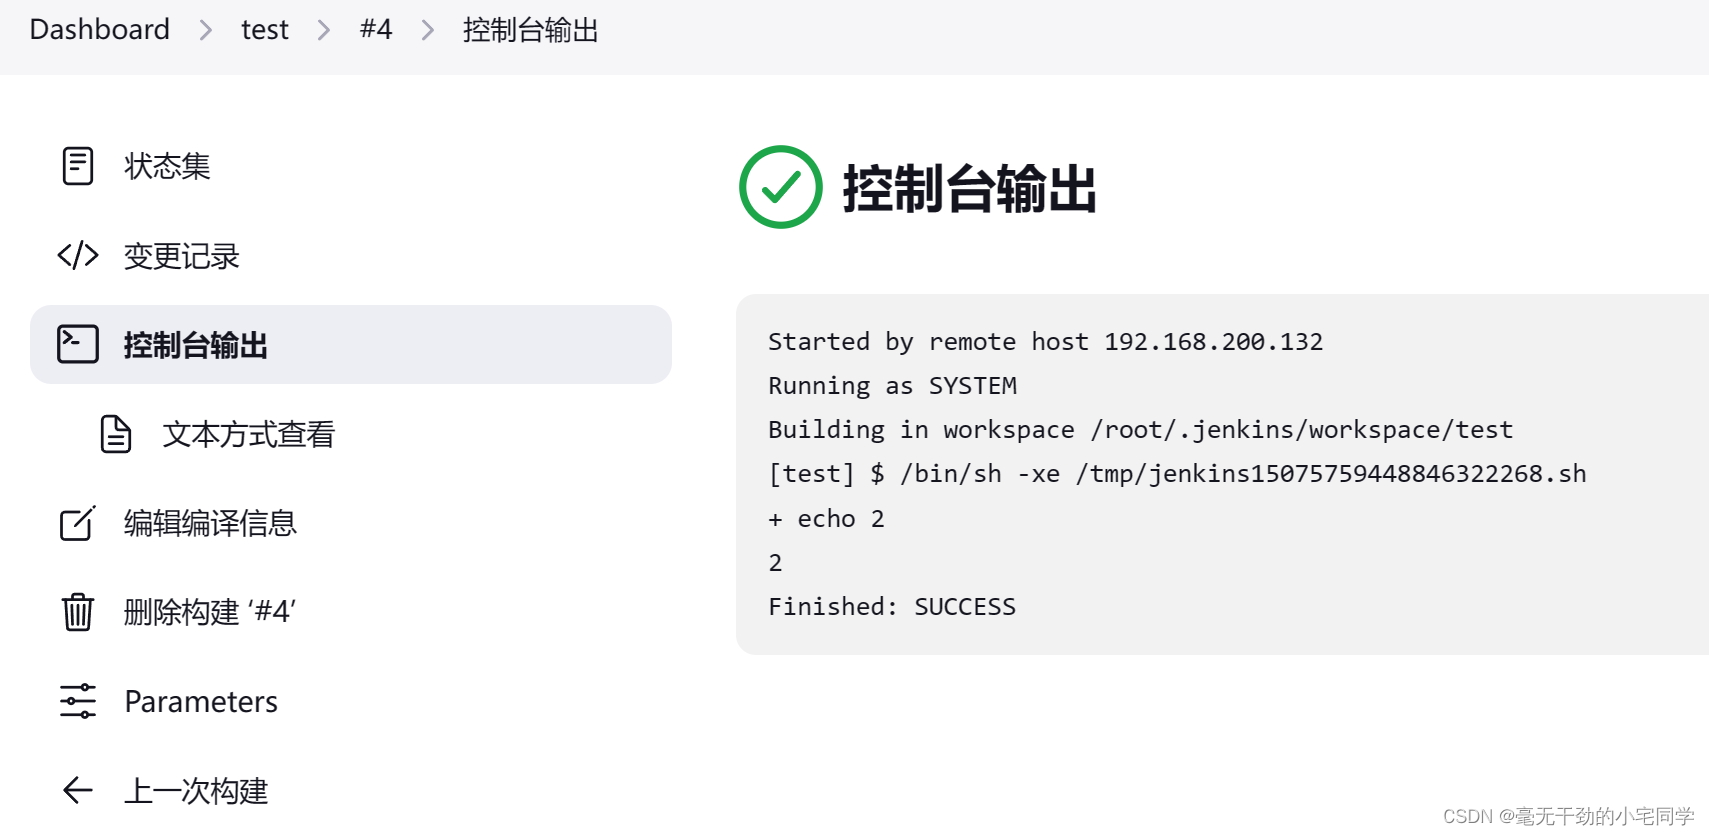Open Dashboard from the breadcrumb
Screen dimensions: 1709x835
click(x=99, y=30)
